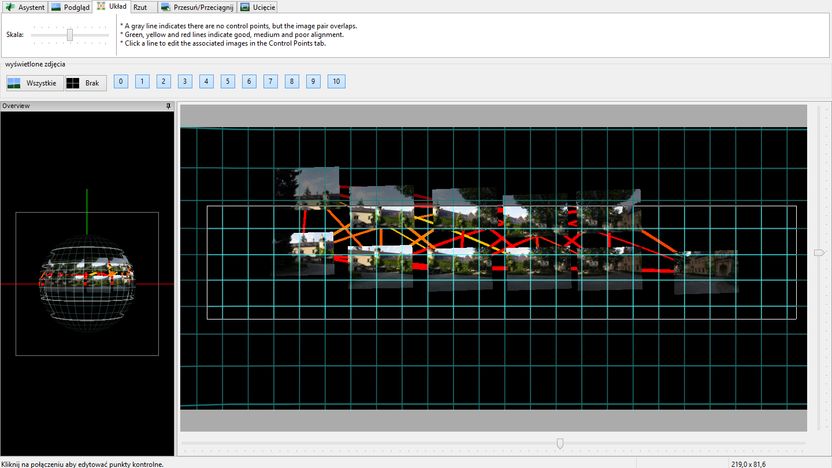Switch to the Asystent tab

(25, 7)
